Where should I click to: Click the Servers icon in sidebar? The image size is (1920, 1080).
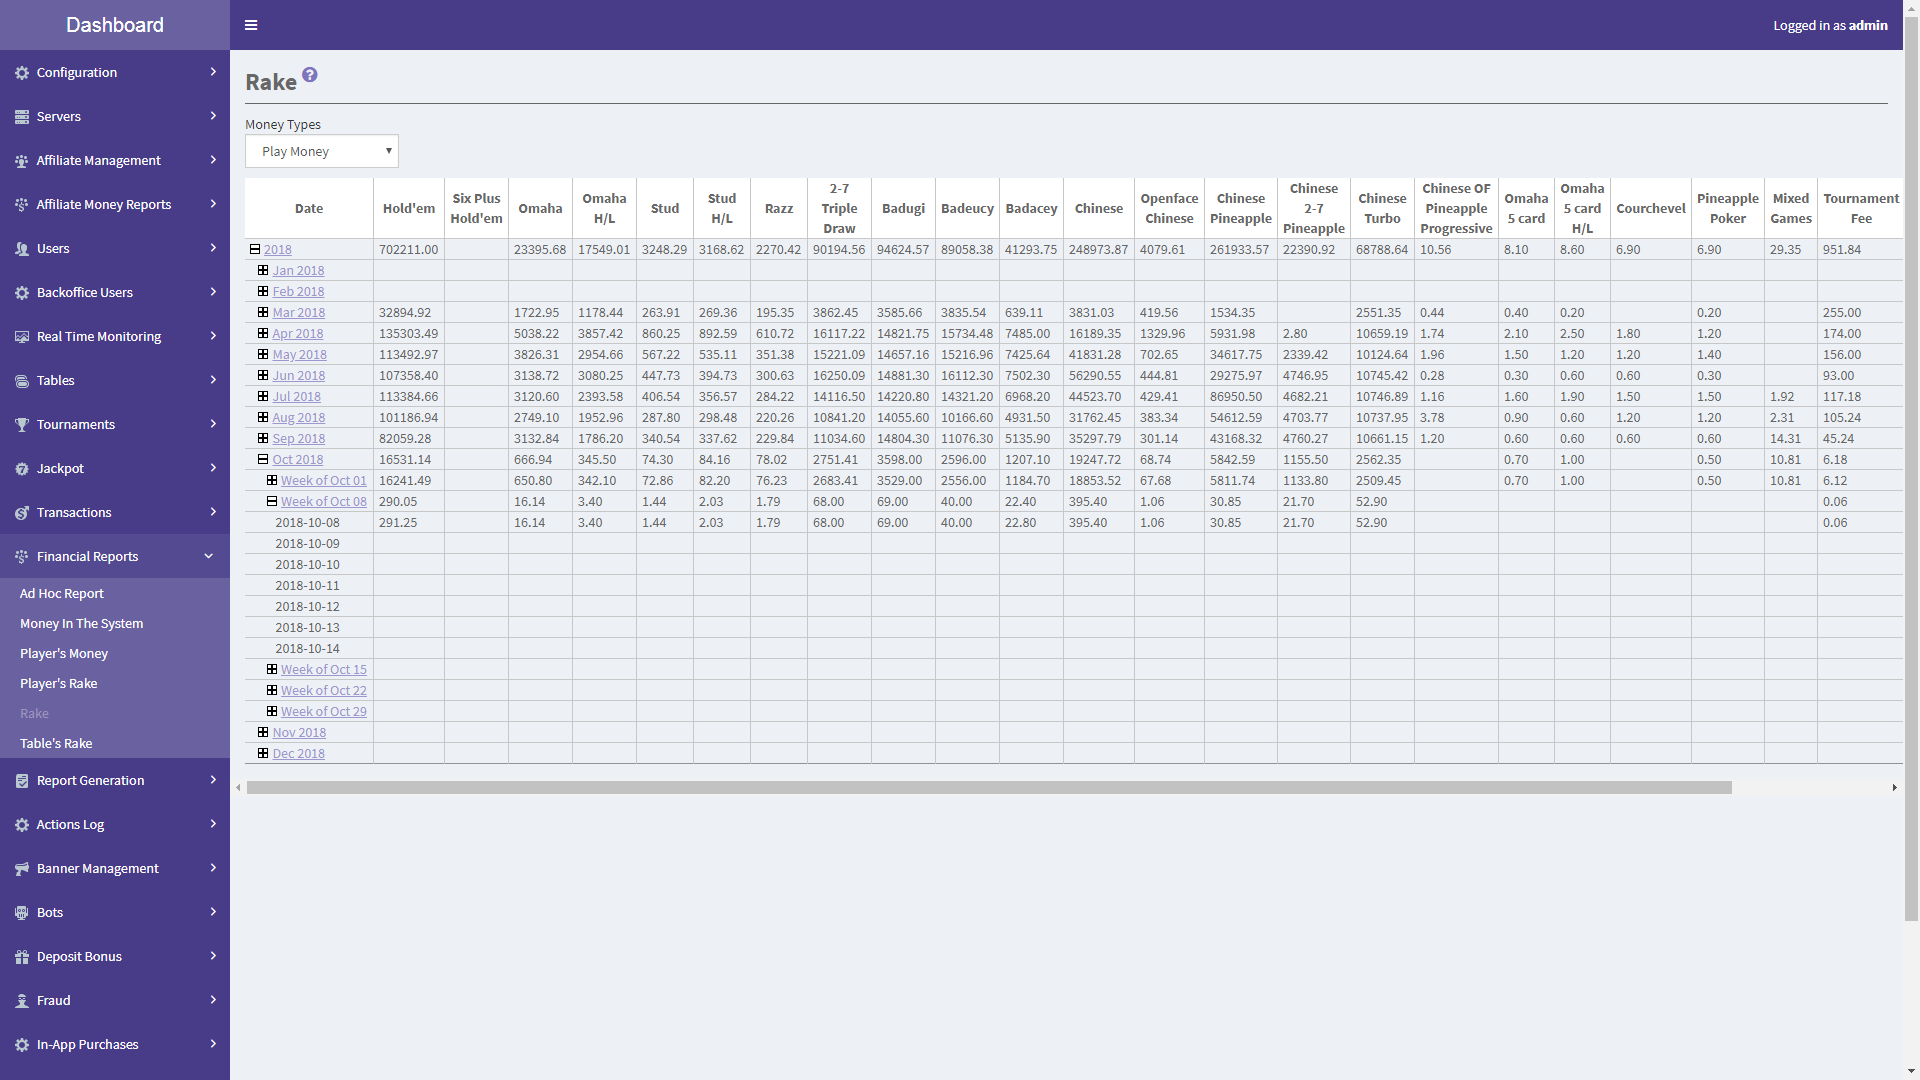pos(22,117)
